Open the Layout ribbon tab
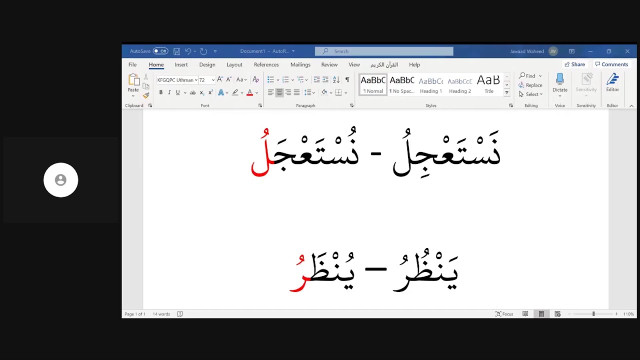 [234, 65]
